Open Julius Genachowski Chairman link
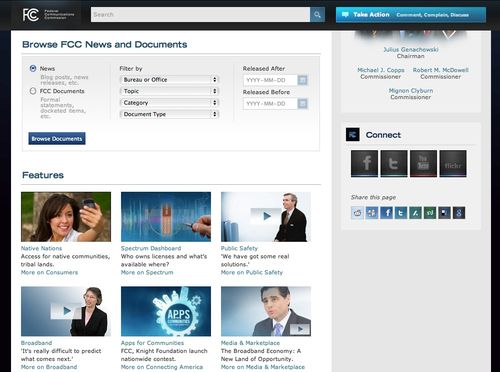The width and height of the screenshot is (500, 372). [x=411, y=53]
